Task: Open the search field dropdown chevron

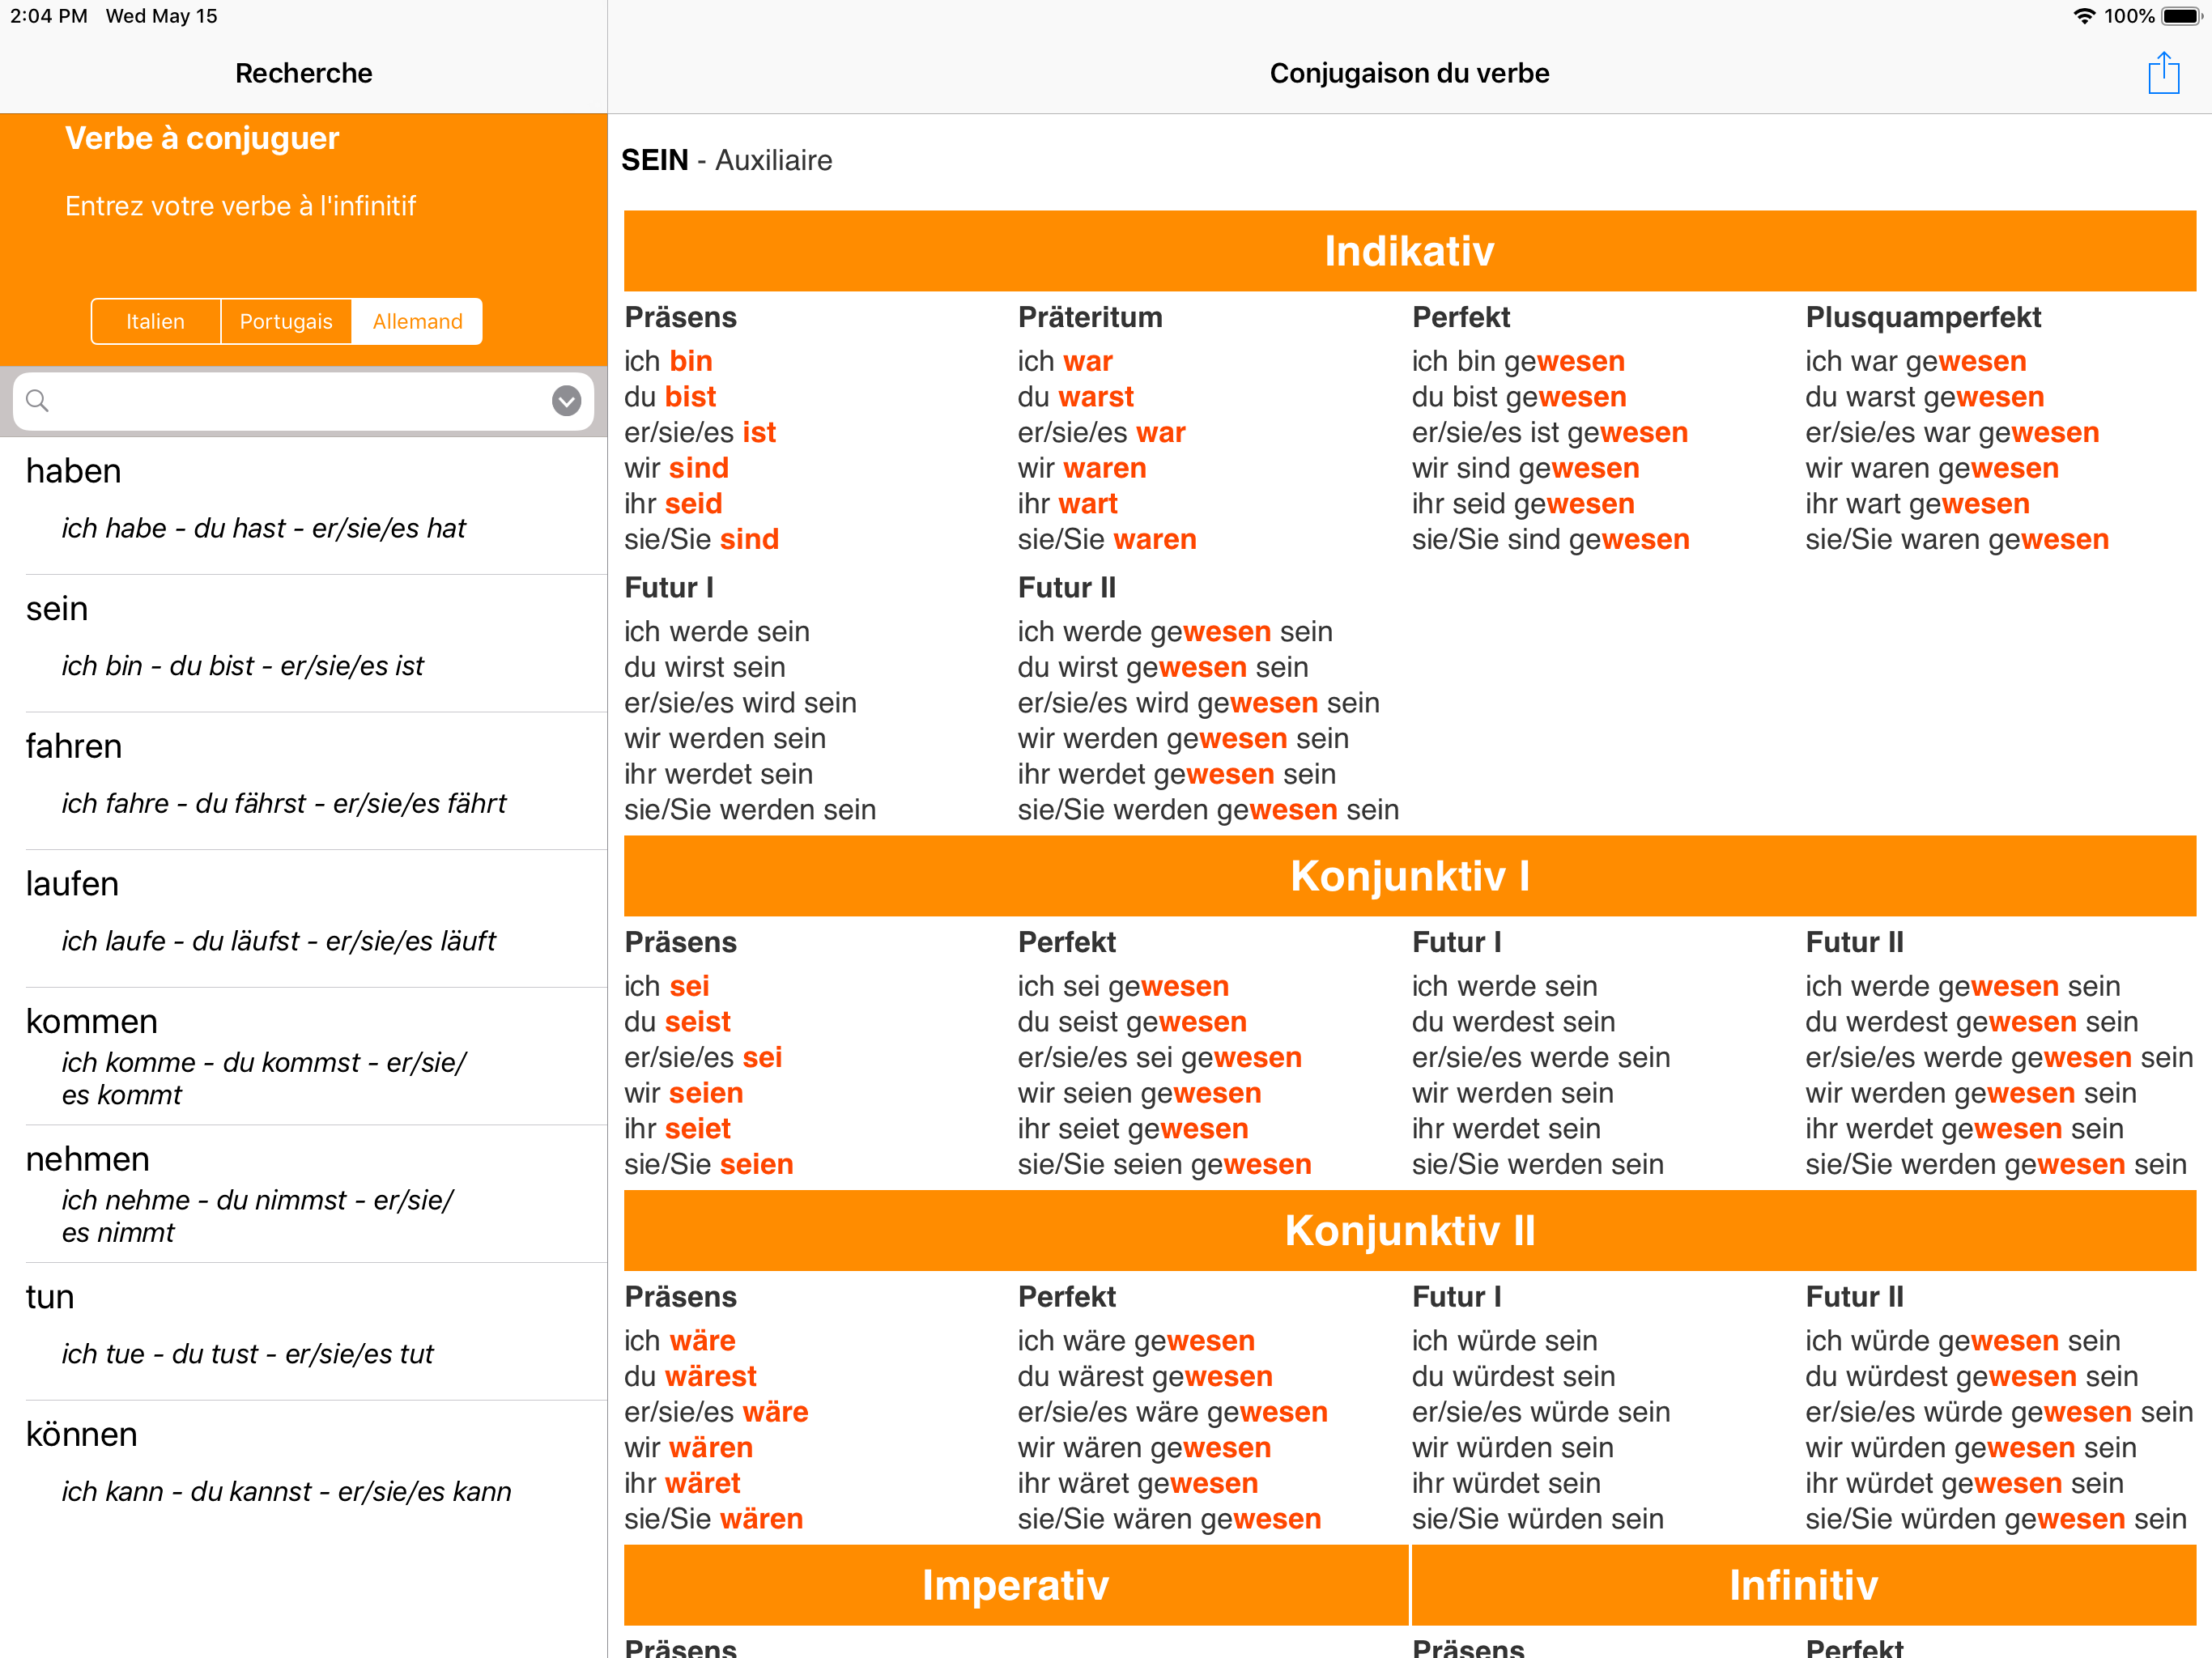Action: 567,401
